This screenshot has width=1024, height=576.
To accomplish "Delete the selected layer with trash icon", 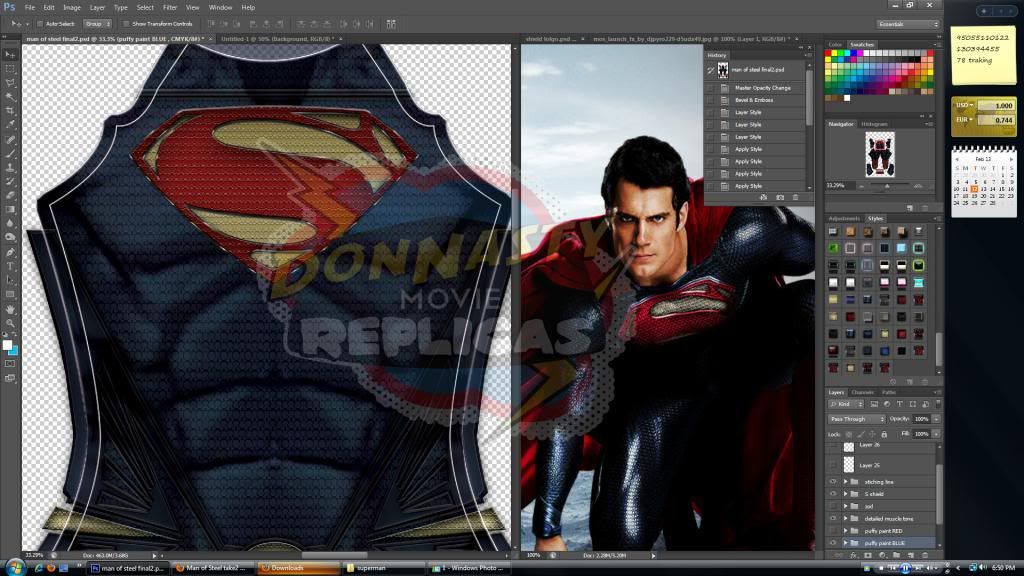I will pyautogui.click(x=925, y=555).
